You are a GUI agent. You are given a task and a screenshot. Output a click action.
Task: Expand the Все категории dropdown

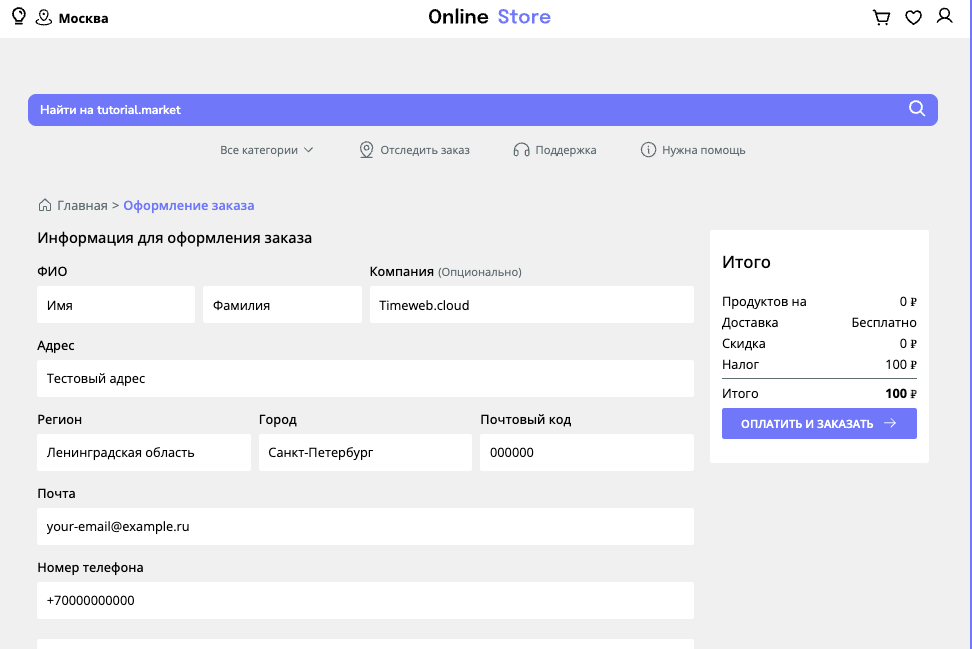point(266,150)
